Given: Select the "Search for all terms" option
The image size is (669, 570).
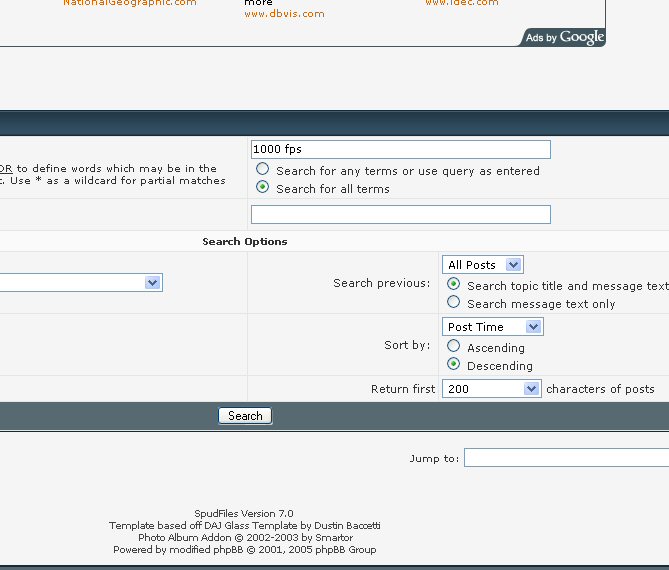Looking at the screenshot, I should [x=263, y=187].
